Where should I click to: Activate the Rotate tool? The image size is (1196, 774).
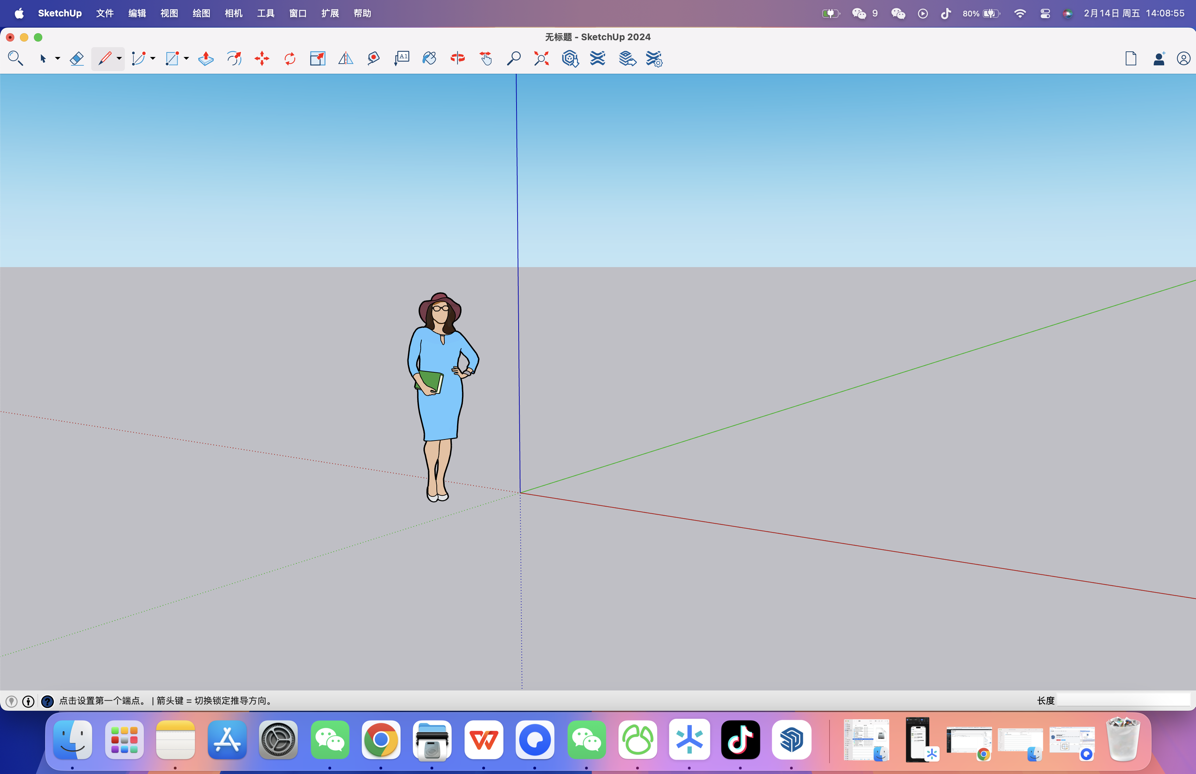290,58
